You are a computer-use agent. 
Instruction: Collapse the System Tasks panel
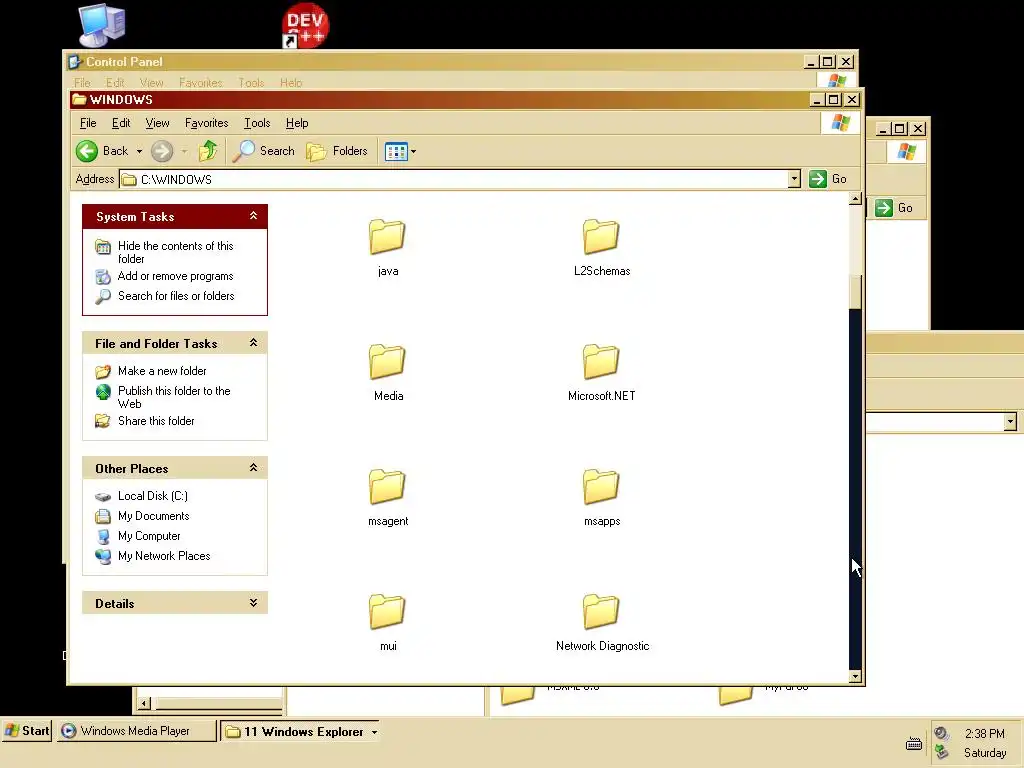pyautogui.click(x=253, y=216)
